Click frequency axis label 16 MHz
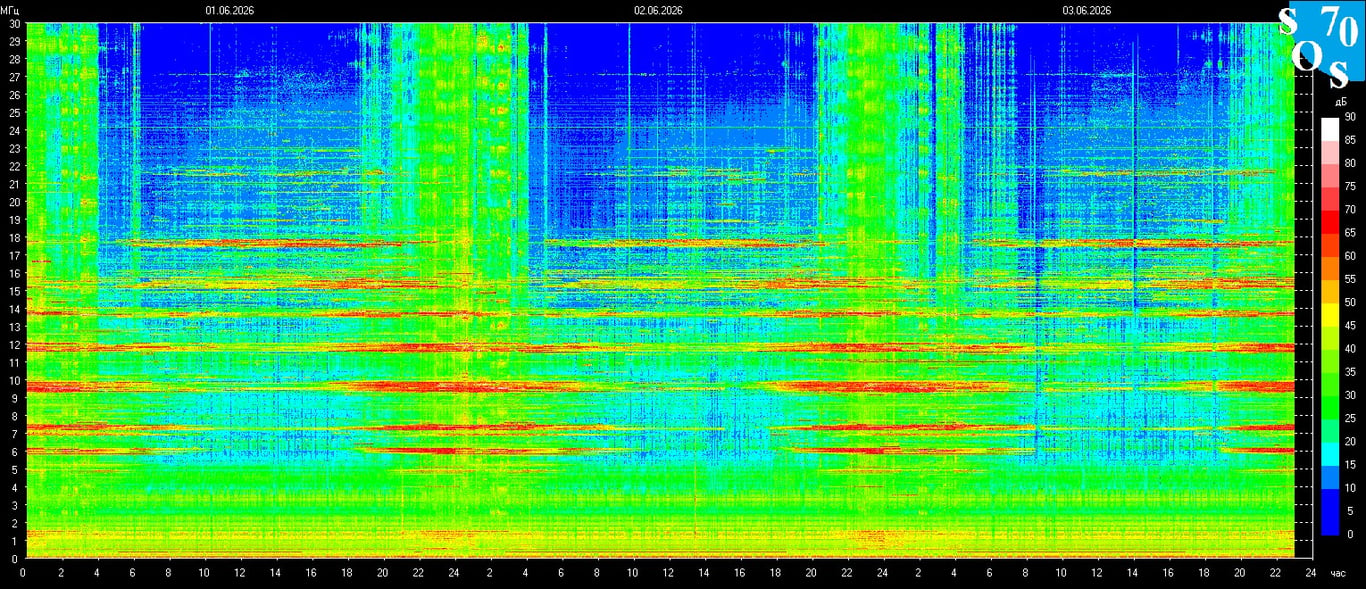The height and width of the screenshot is (589, 1366). (x=15, y=273)
